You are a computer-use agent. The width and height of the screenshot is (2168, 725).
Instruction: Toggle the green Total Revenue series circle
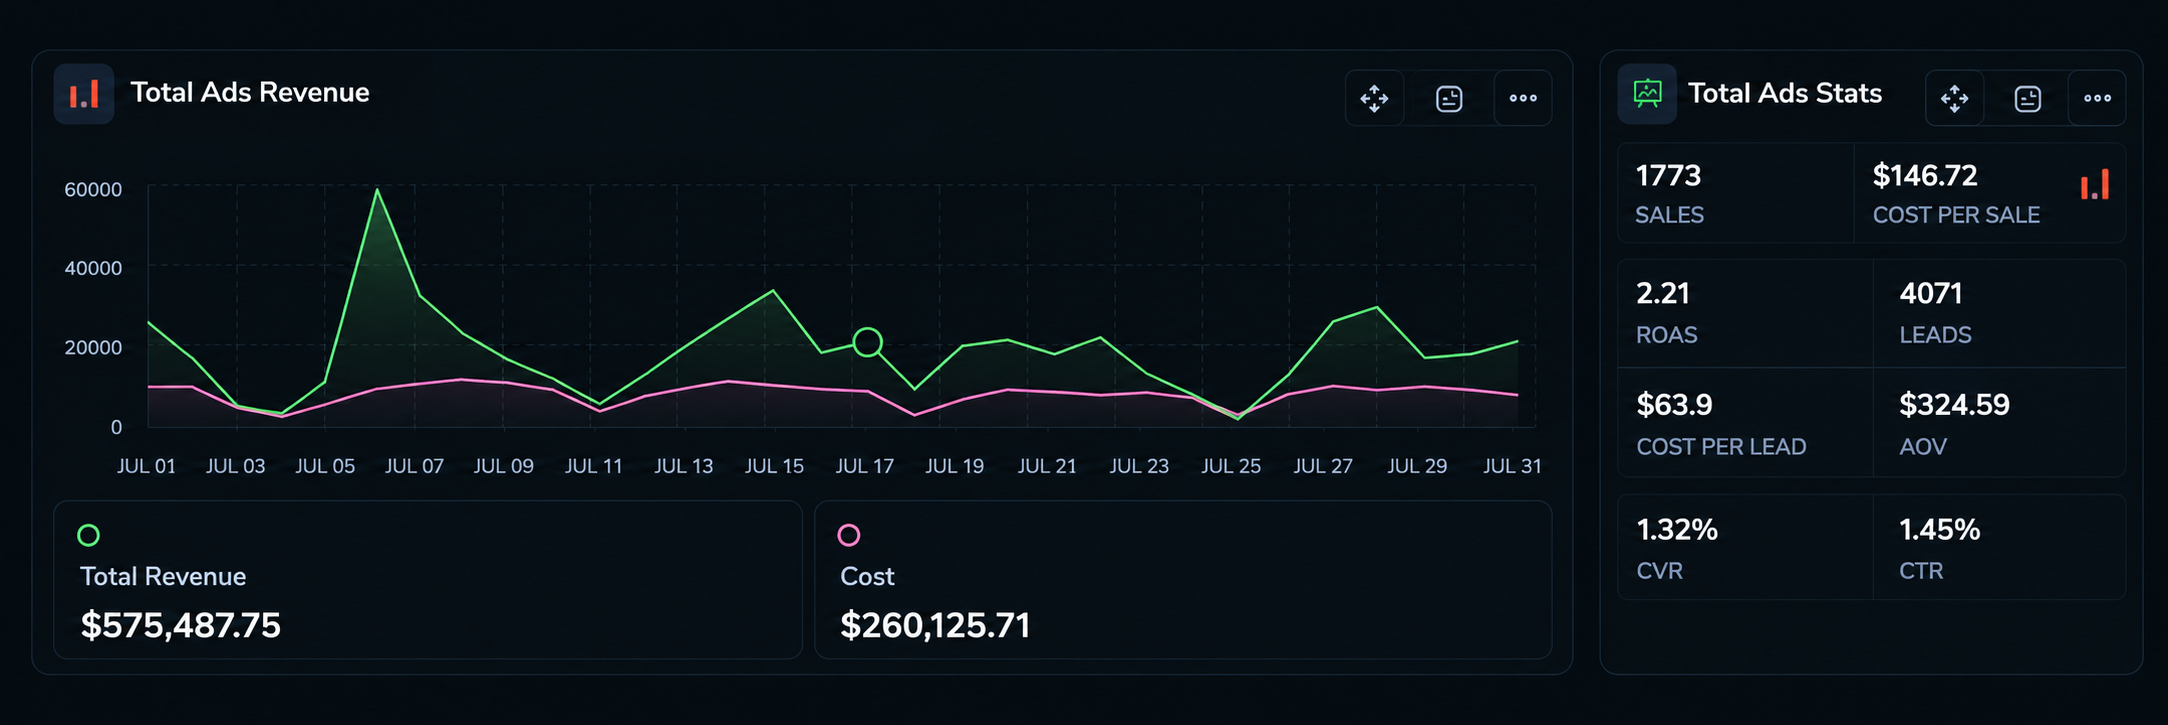[89, 535]
